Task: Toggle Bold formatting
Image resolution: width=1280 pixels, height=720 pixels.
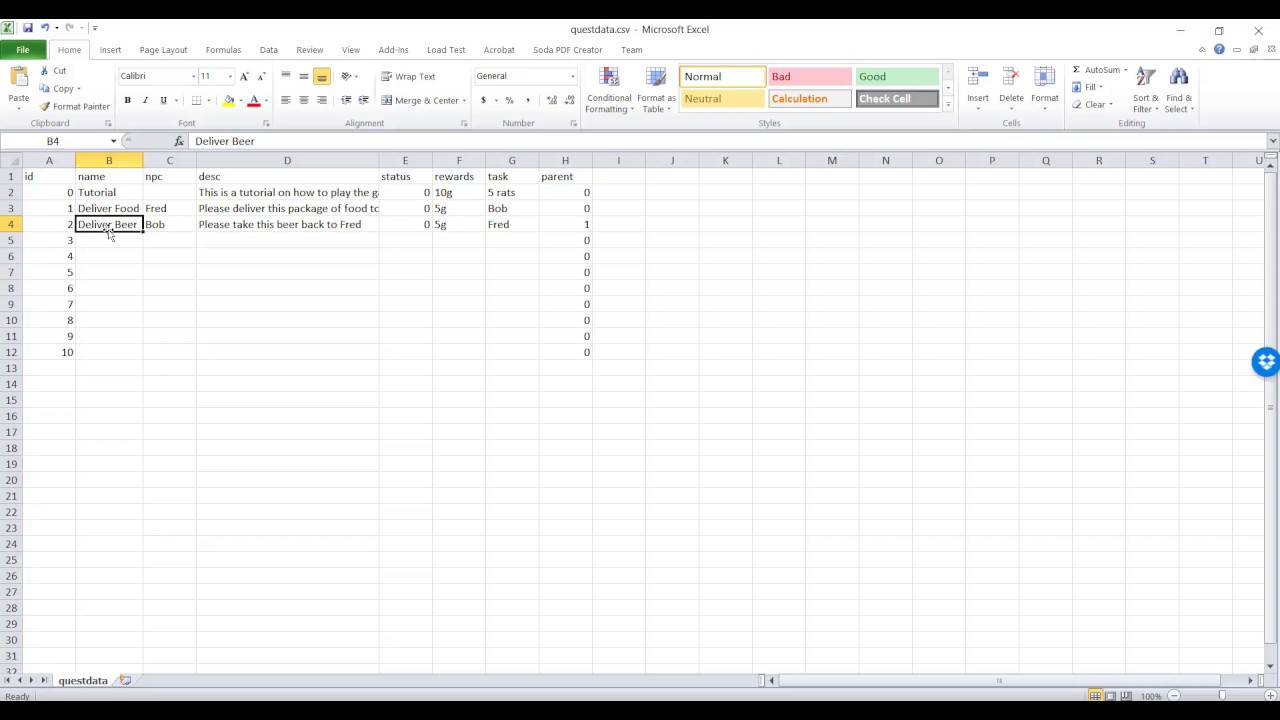Action: click(x=127, y=100)
